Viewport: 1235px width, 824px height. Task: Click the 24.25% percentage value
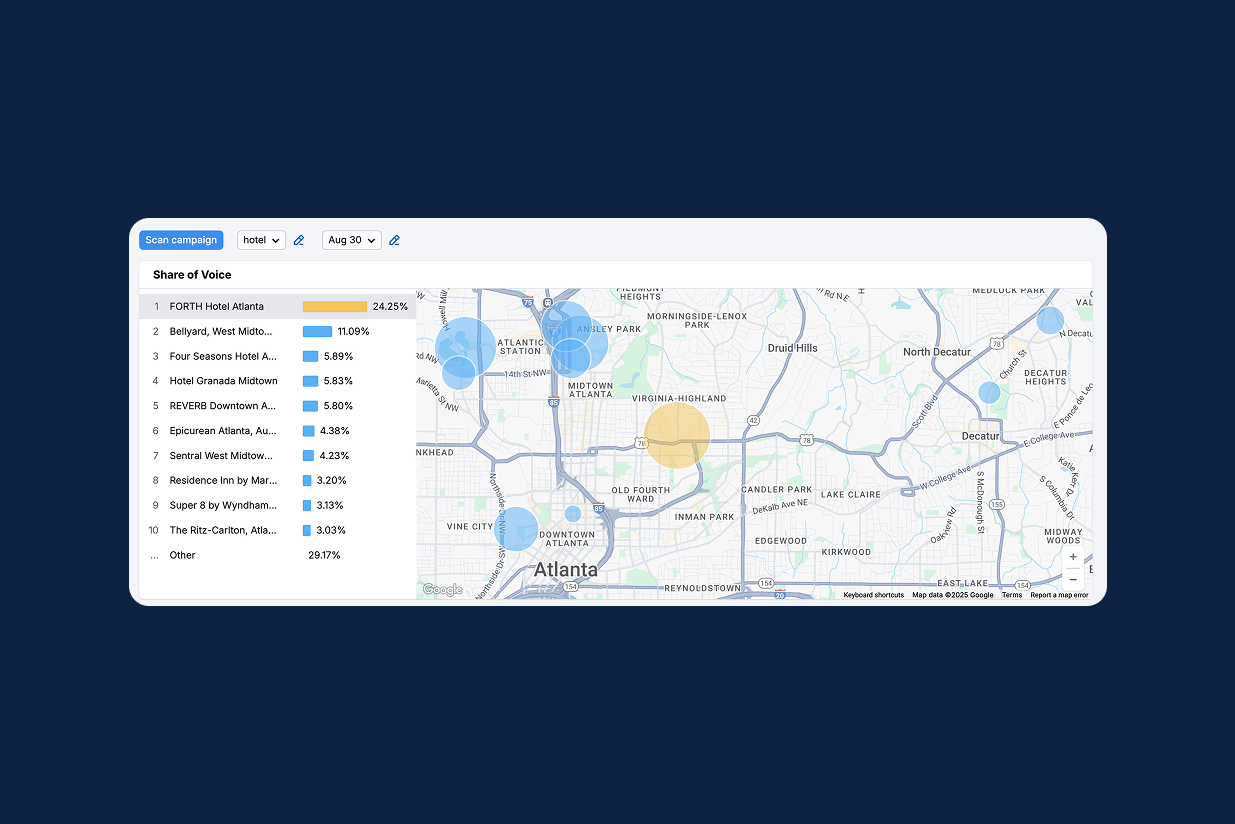[390, 306]
